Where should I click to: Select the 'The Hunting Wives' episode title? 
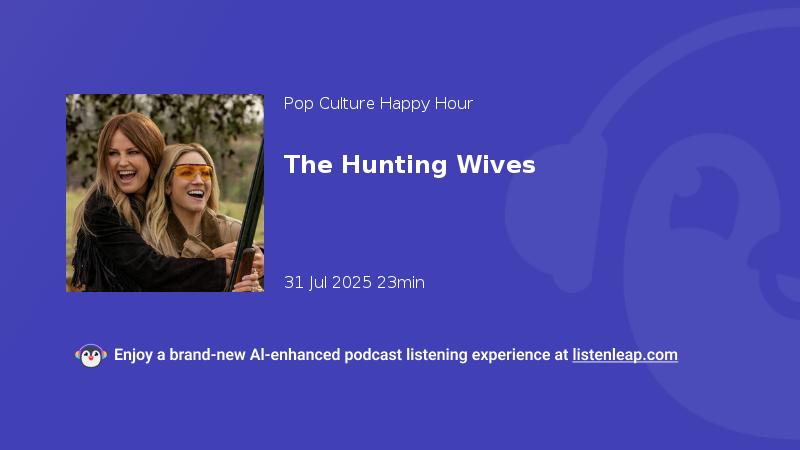click(x=409, y=165)
